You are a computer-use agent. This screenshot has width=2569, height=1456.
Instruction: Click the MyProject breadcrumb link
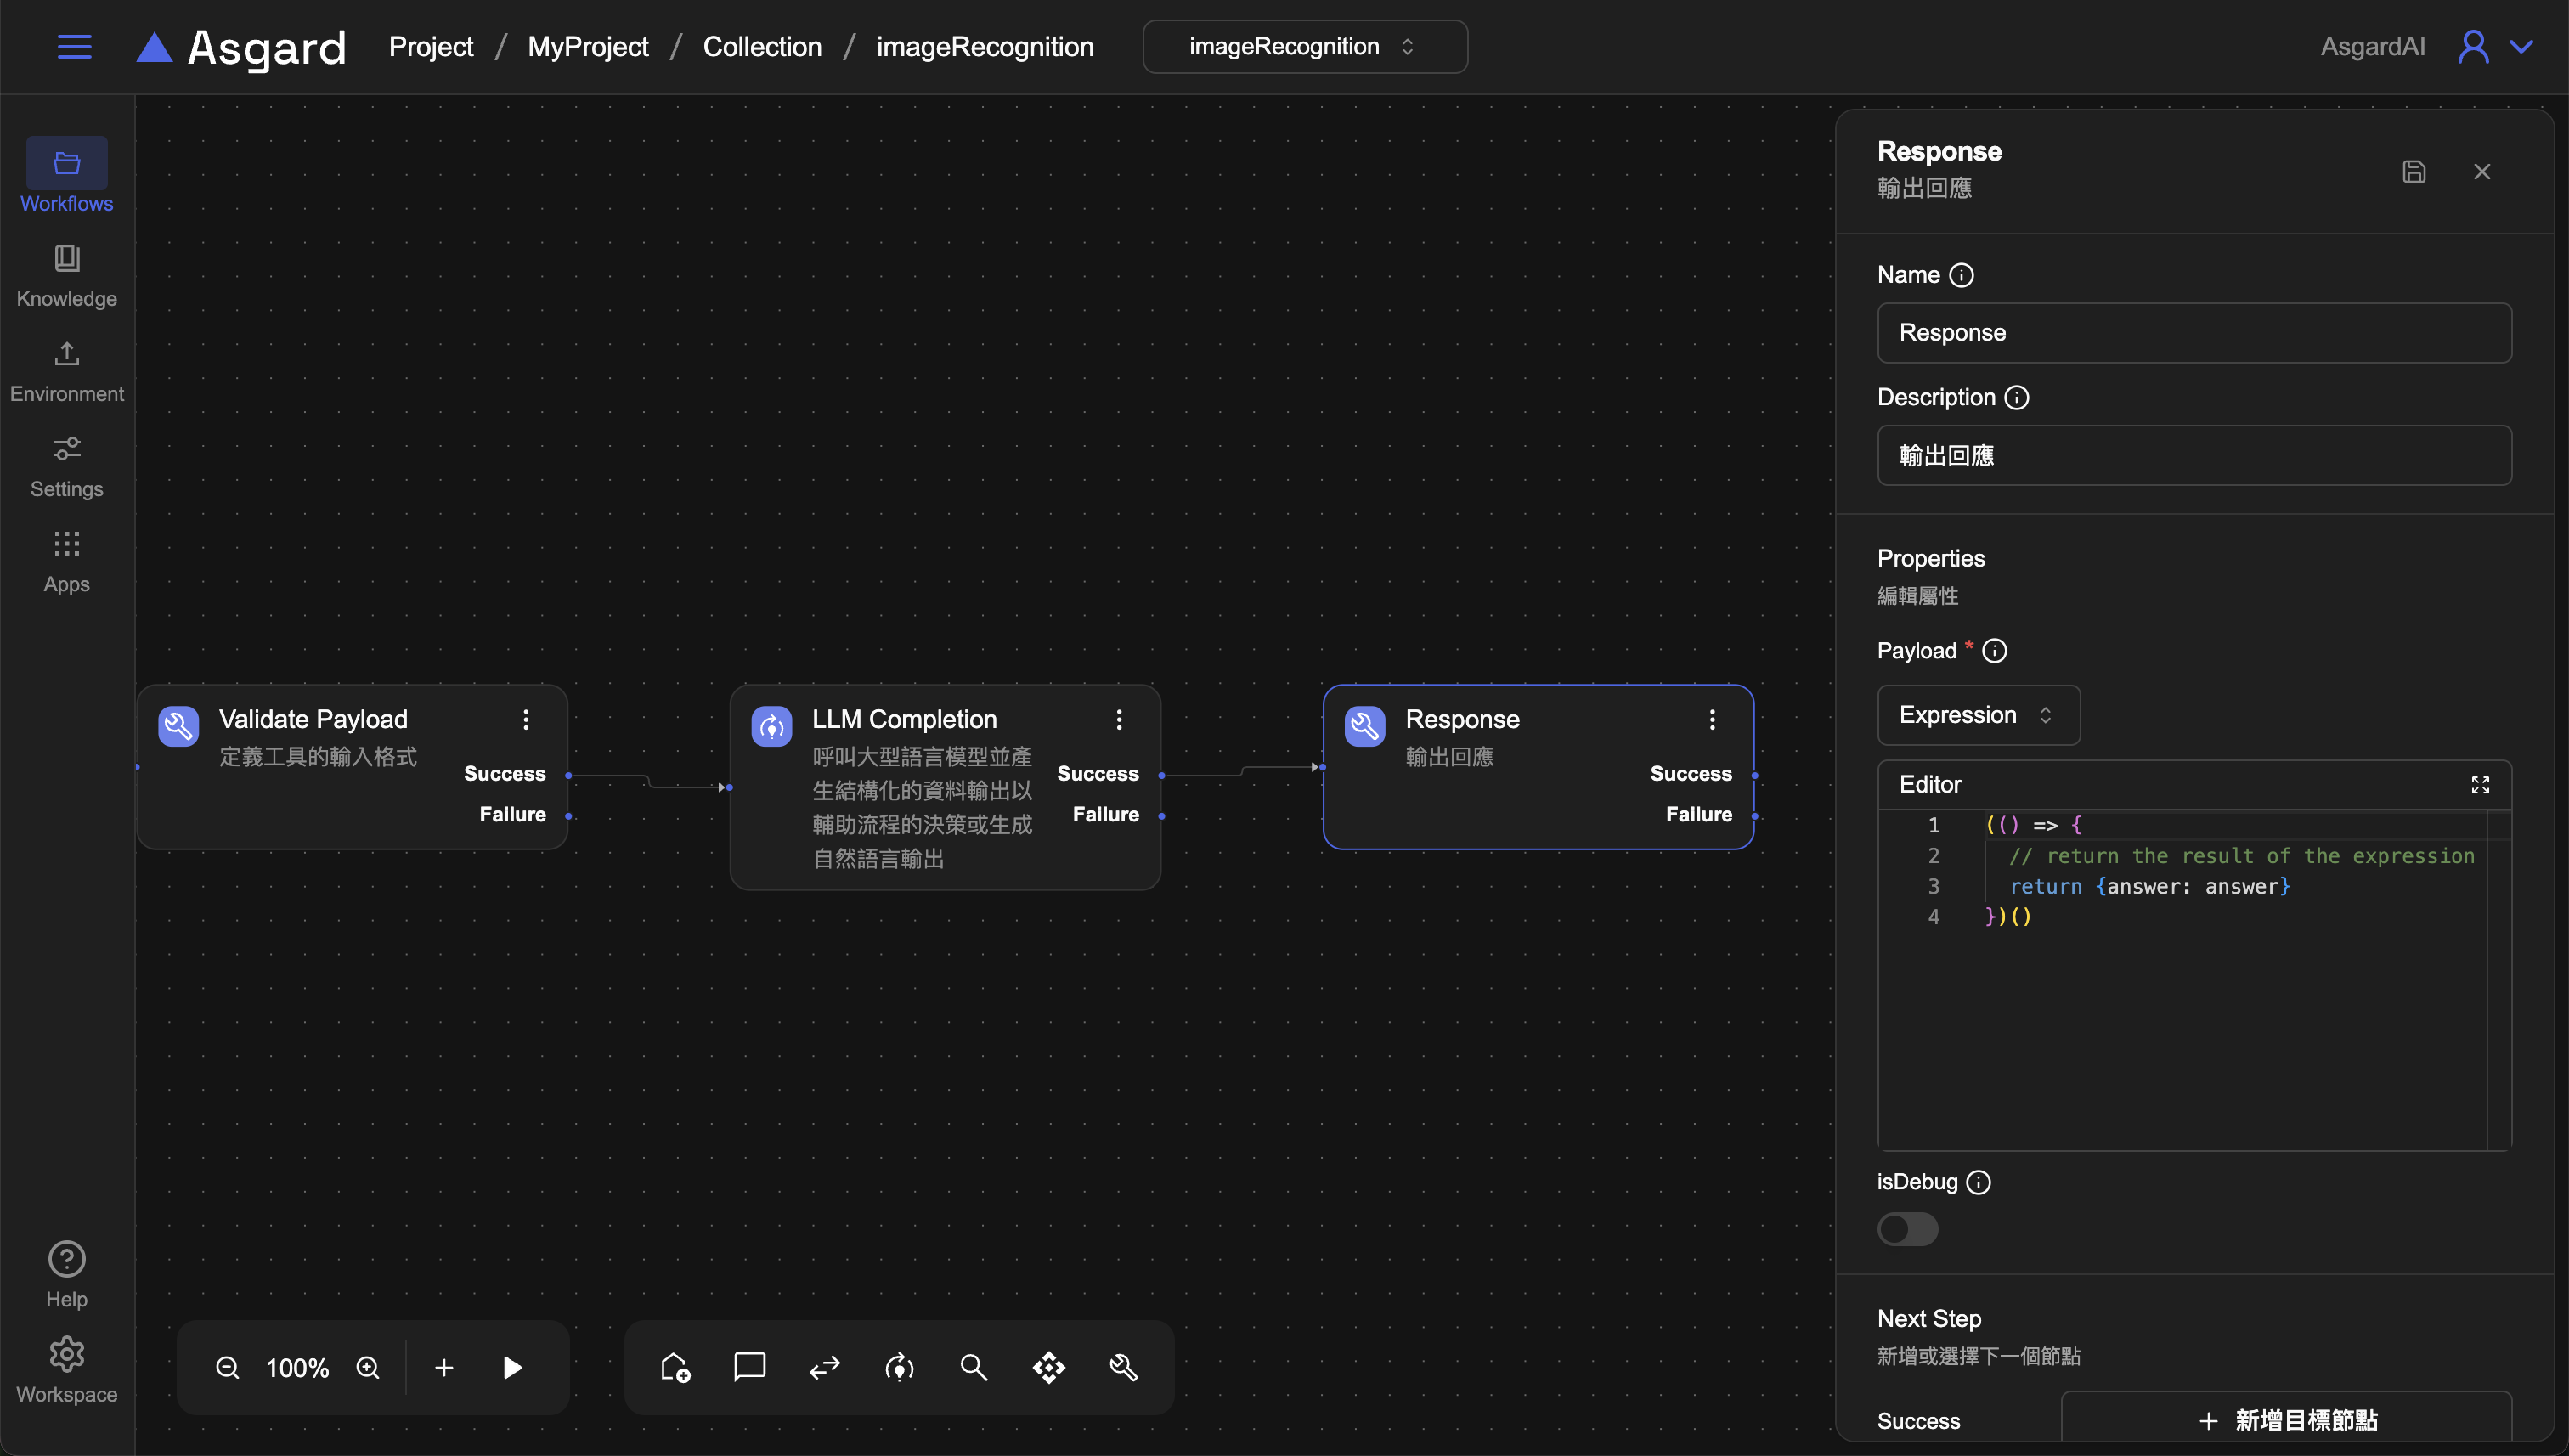pyautogui.click(x=587, y=47)
